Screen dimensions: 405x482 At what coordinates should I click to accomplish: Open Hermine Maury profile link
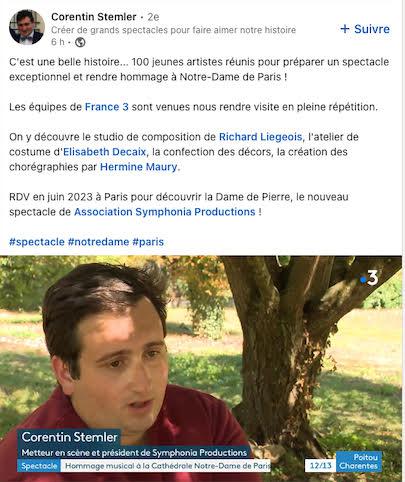(x=138, y=167)
